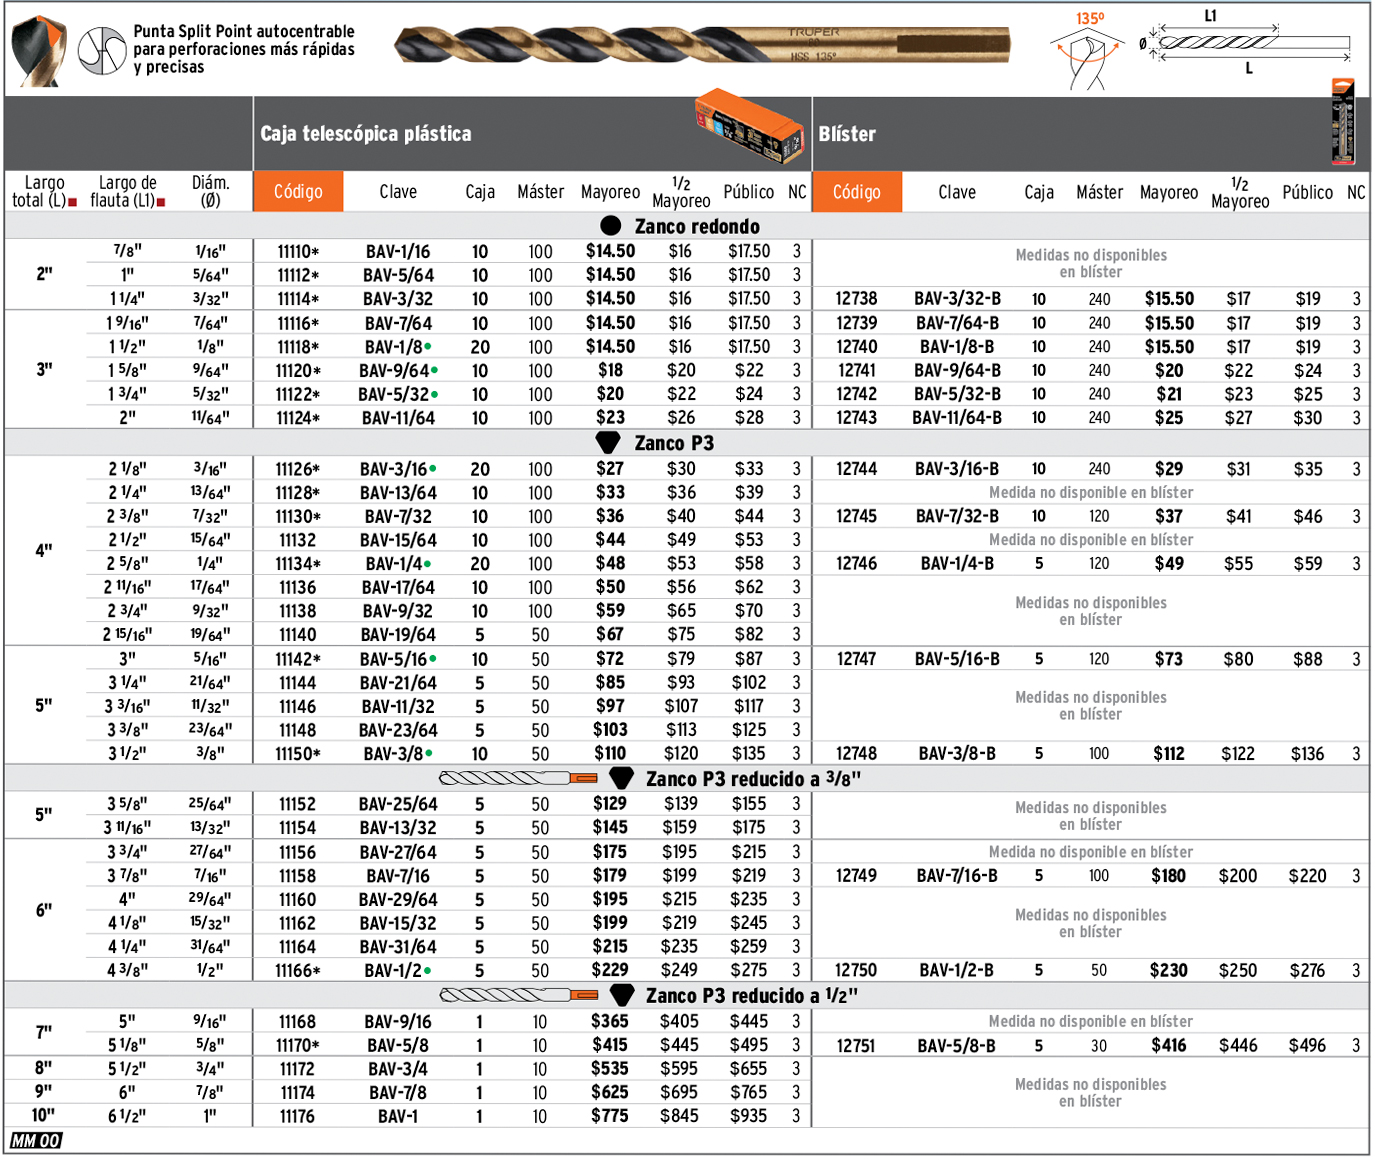Click the drill tip photo at top left
This screenshot has height=1162, width=1375.
tap(39, 50)
